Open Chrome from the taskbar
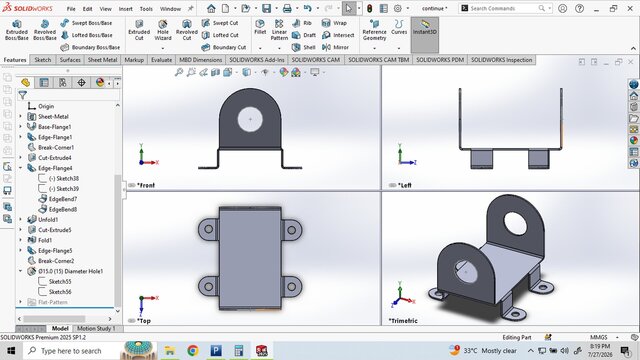Viewport: 640px width, 360px height. coord(193,351)
